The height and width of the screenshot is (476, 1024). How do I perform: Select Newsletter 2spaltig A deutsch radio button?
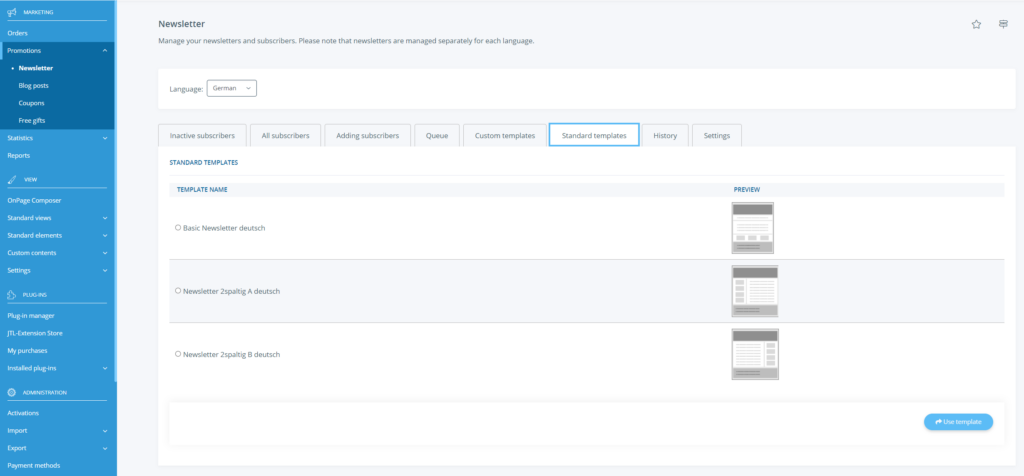tap(178, 291)
